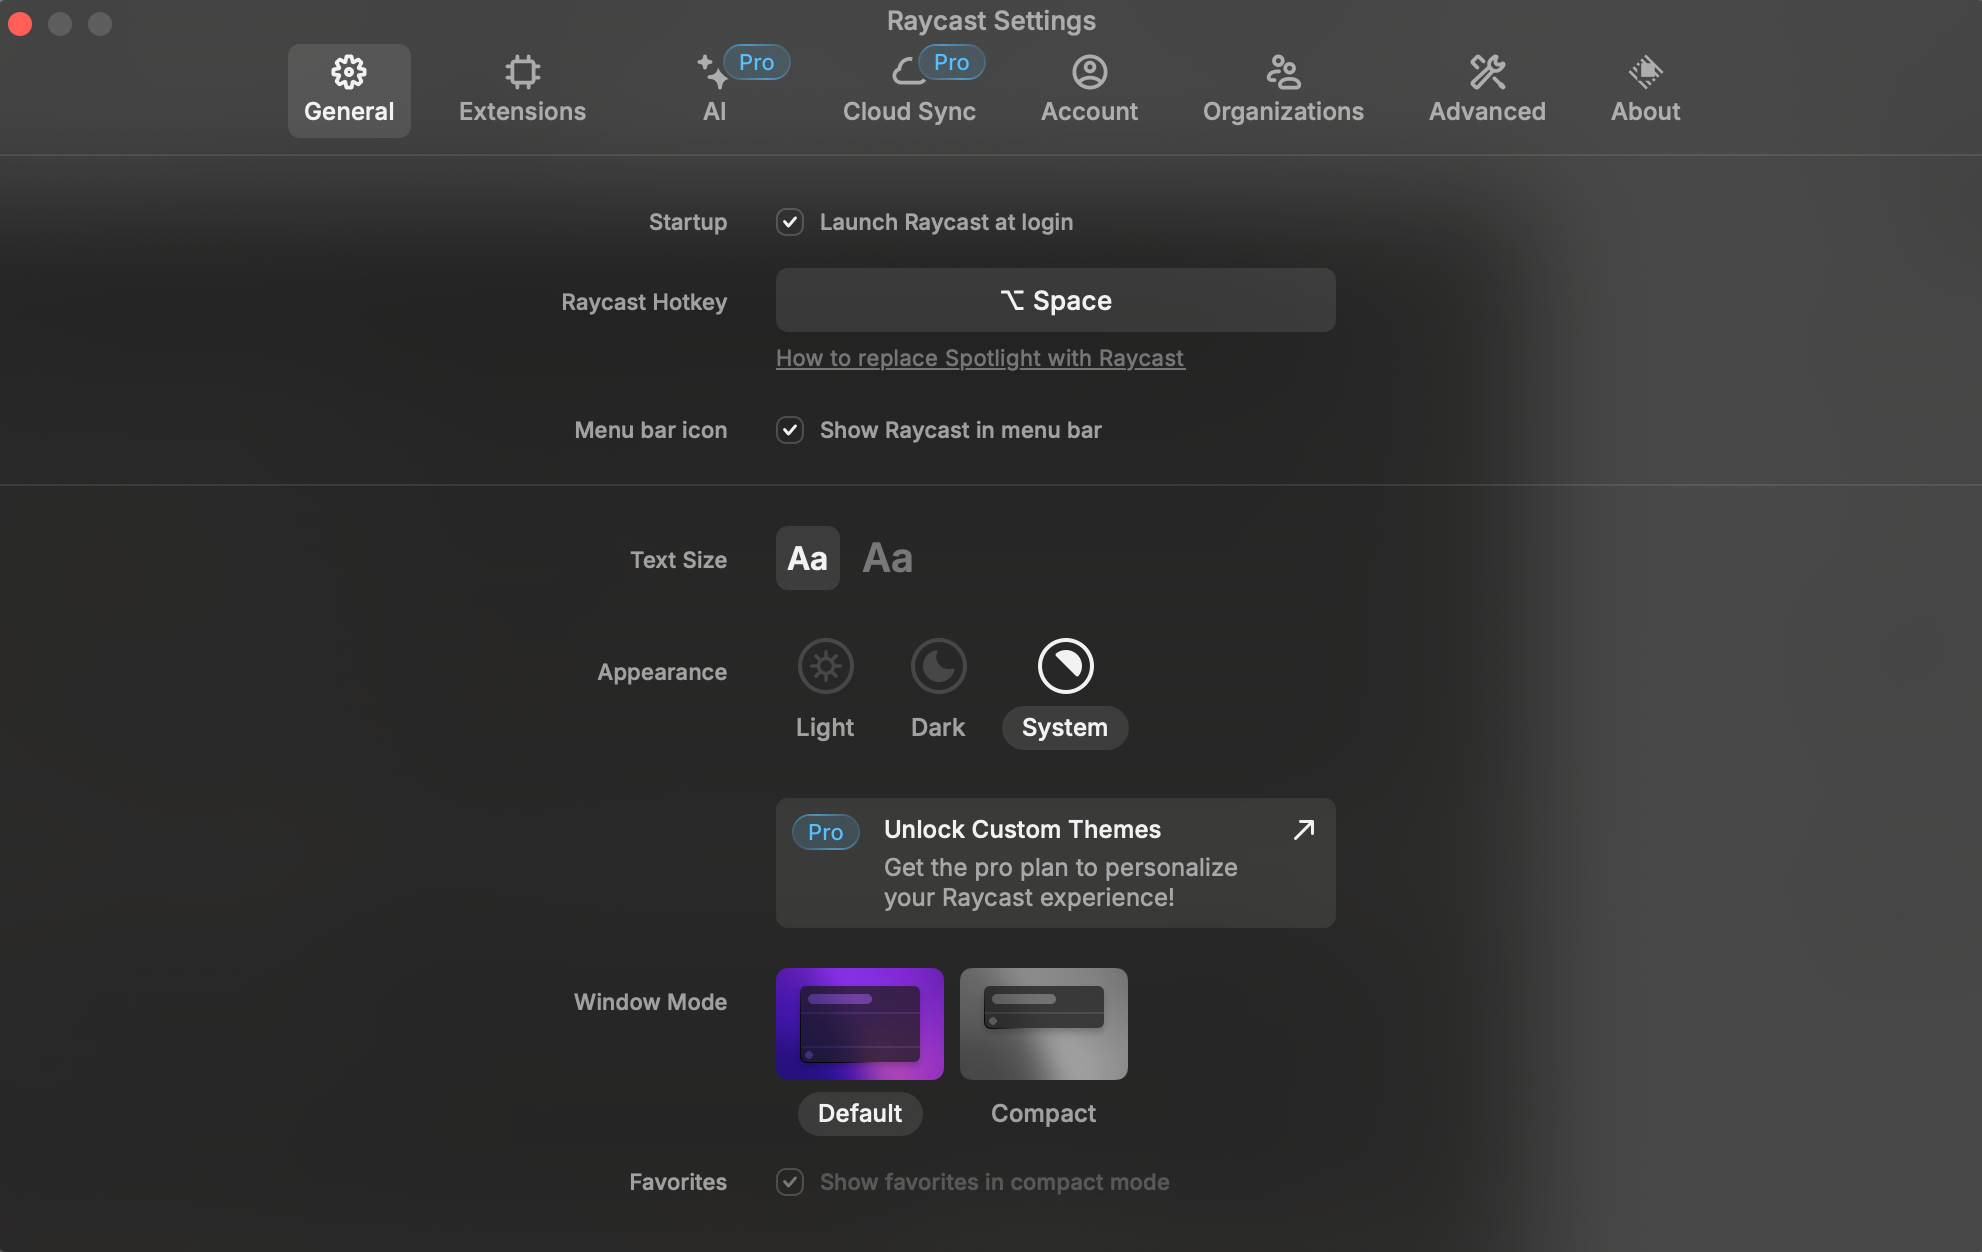1982x1252 pixels.
Task: Open the AI sparkle tab
Action: click(714, 90)
